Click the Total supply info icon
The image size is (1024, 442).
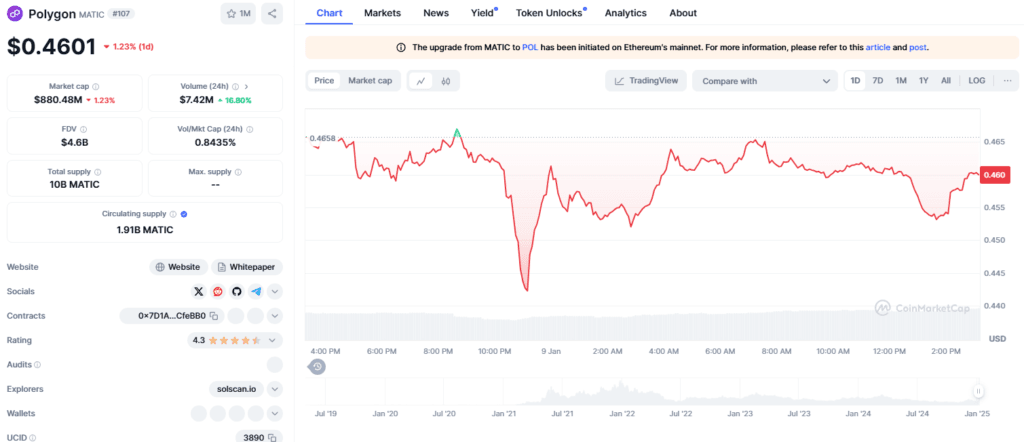point(97,172)
